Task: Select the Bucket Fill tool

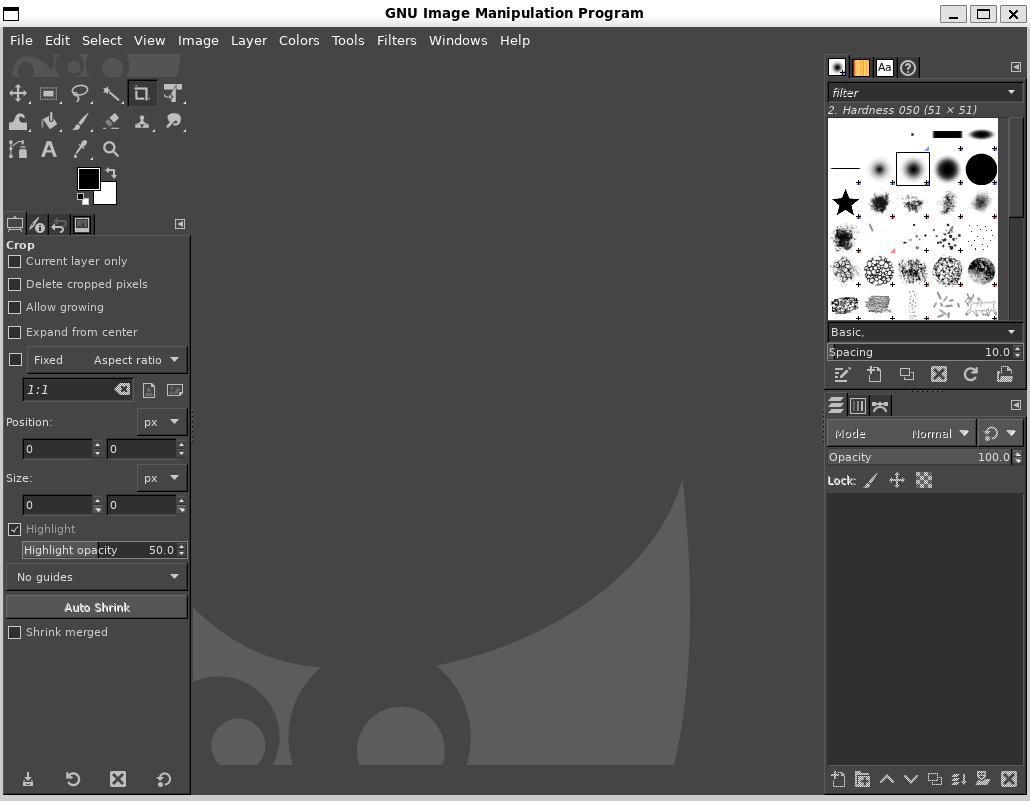Action: click(49, 122)
